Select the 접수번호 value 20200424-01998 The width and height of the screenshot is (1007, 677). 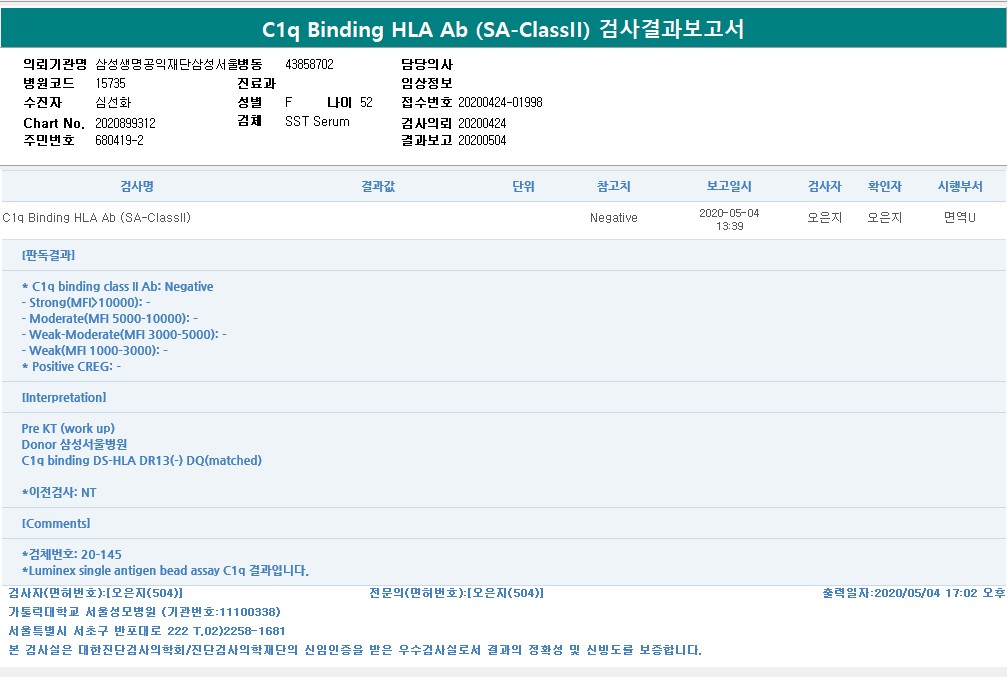(500, 103)
